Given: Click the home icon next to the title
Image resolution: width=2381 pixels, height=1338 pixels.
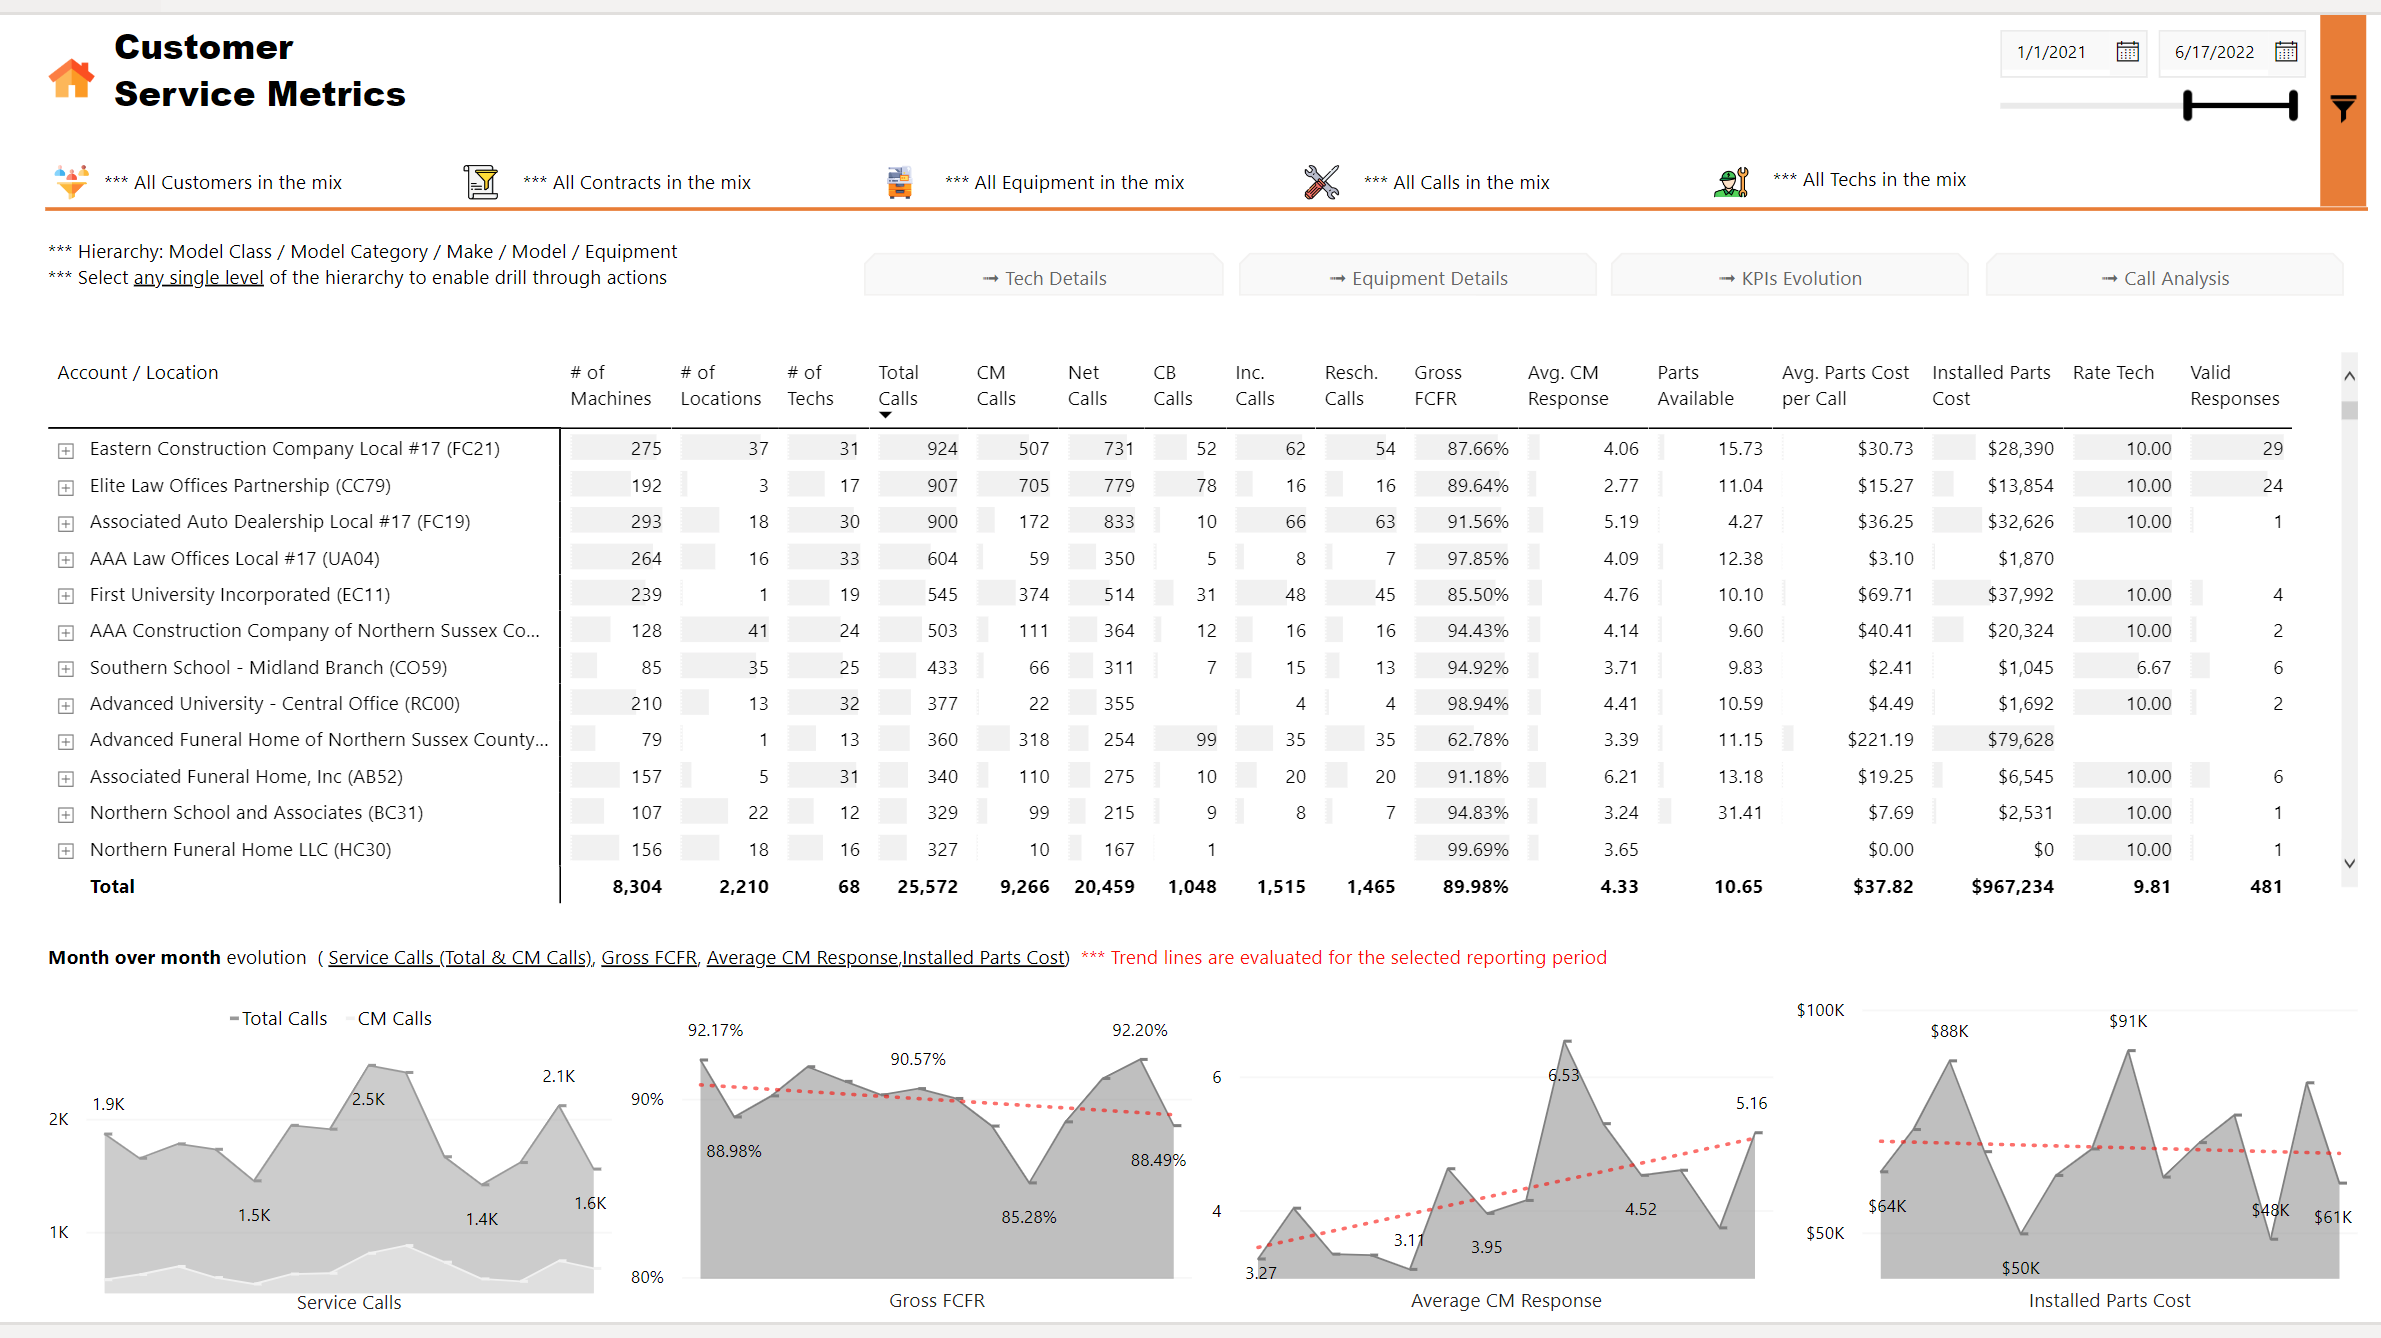Looking at the screenshot, I should pyautogui.click(x=70, y=76).
